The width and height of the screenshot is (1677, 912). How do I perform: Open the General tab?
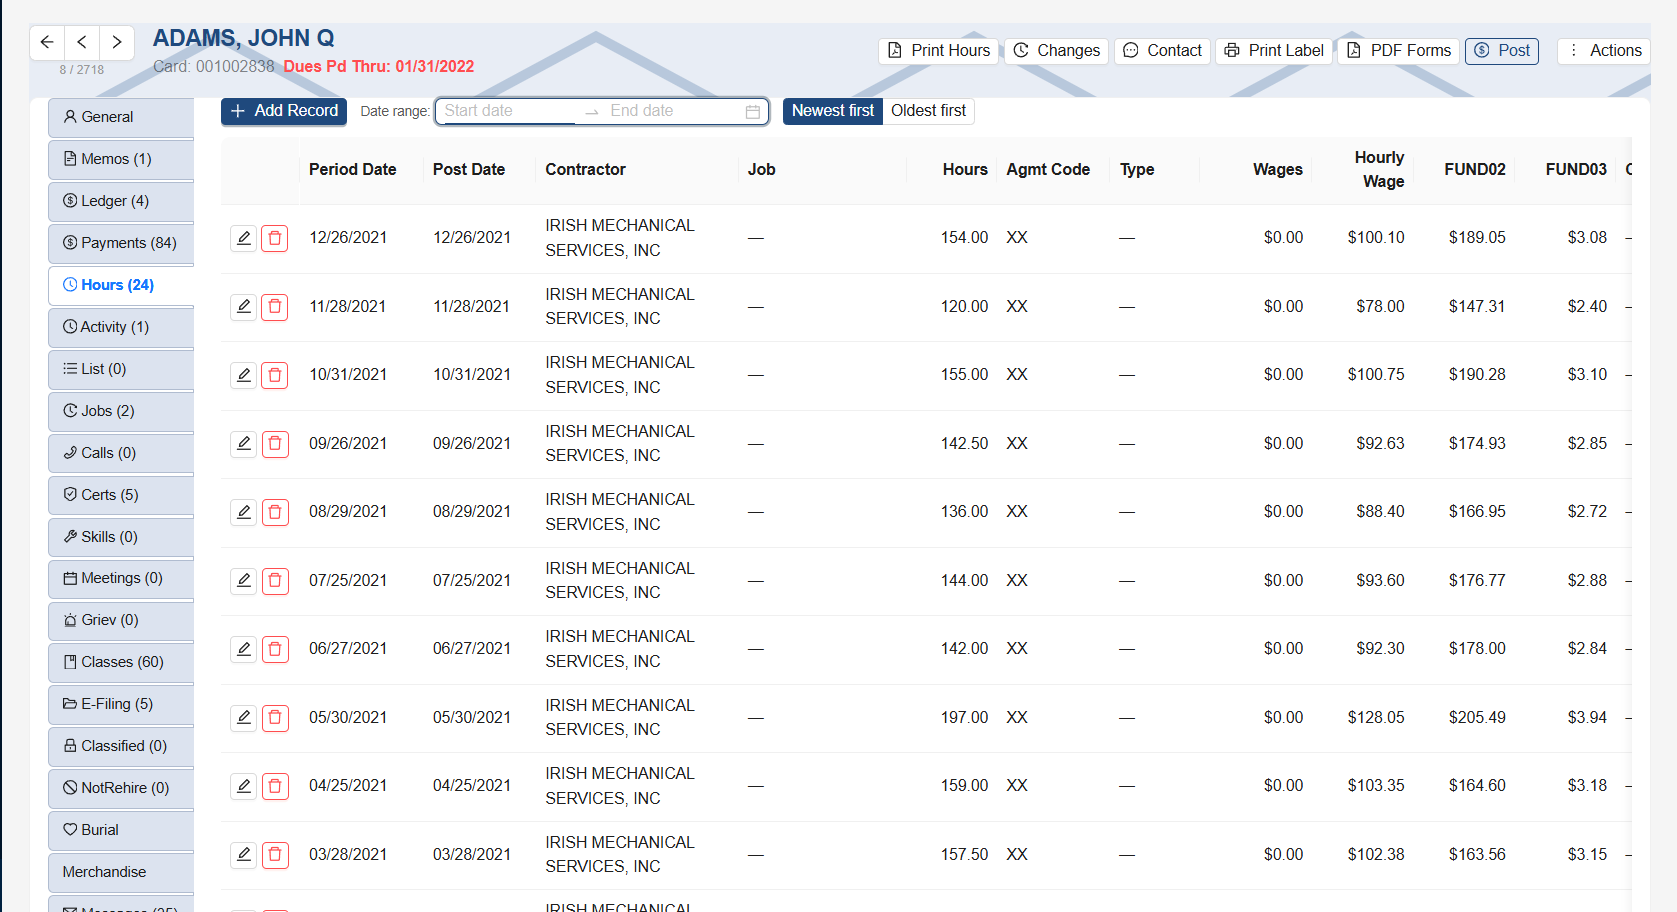pos(121,117)
